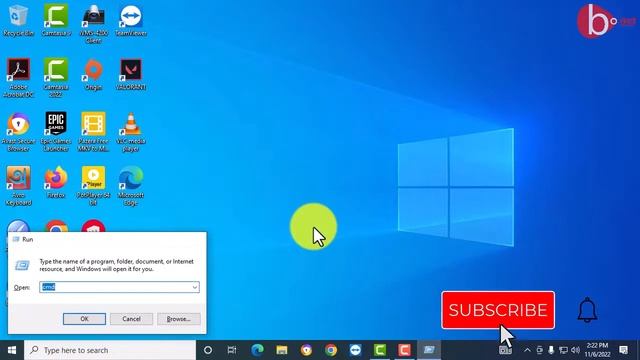Switch to TeamViewer on the taskbar
640x360 pixels.
[355, 350]
